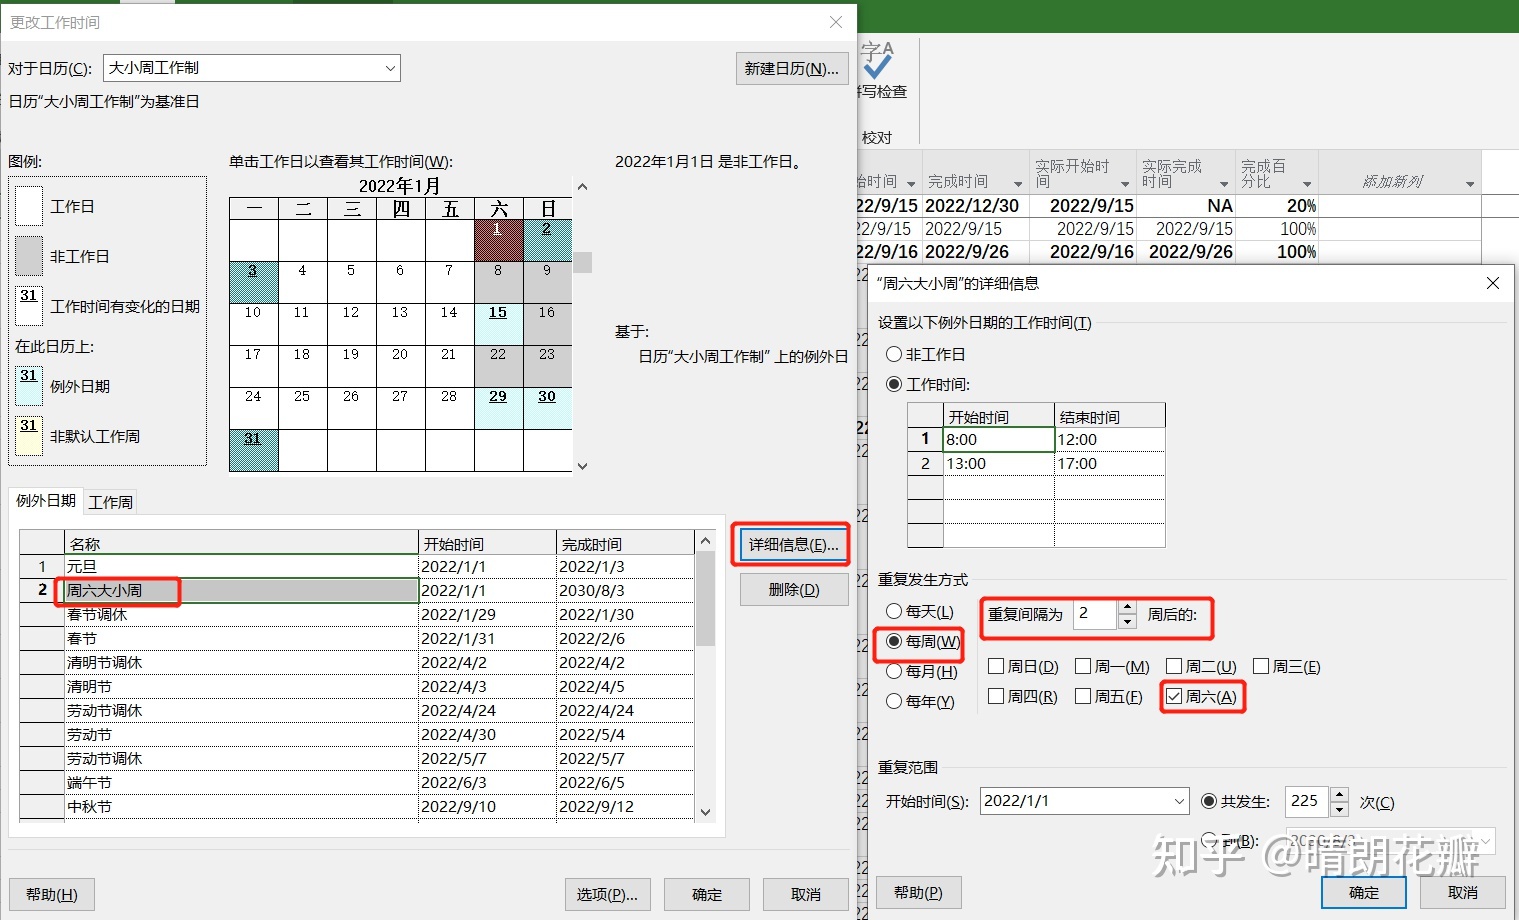Click 帮助(P) in the details dialog

pyautogui.click(x=918, y=892)
